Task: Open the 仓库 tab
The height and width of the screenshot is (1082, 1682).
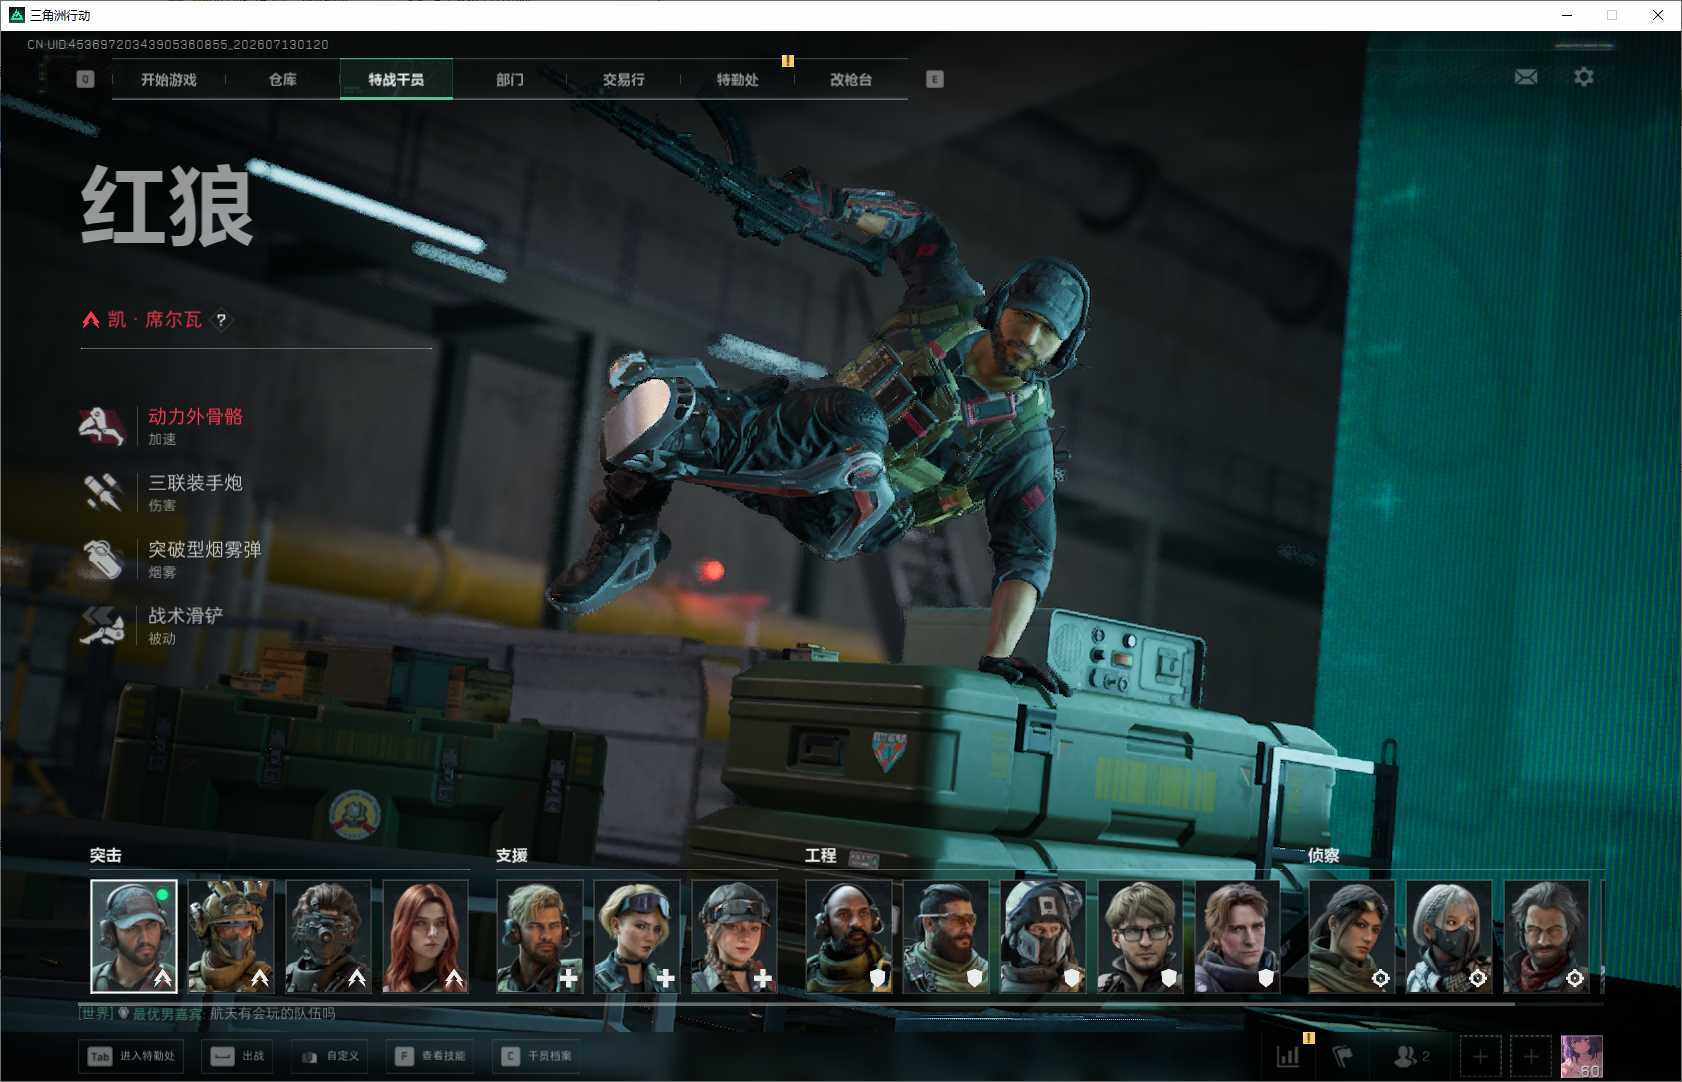Action: coord(283,79)
